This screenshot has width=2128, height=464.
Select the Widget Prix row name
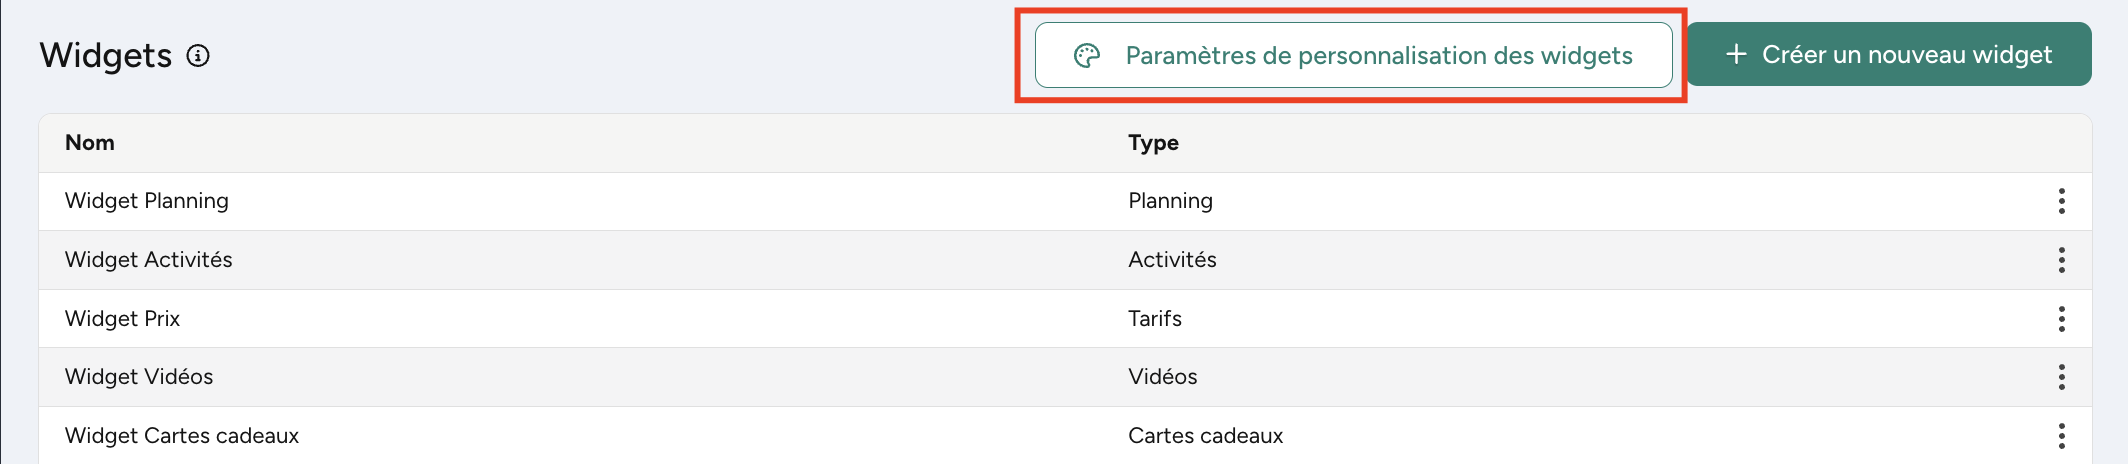123,319
